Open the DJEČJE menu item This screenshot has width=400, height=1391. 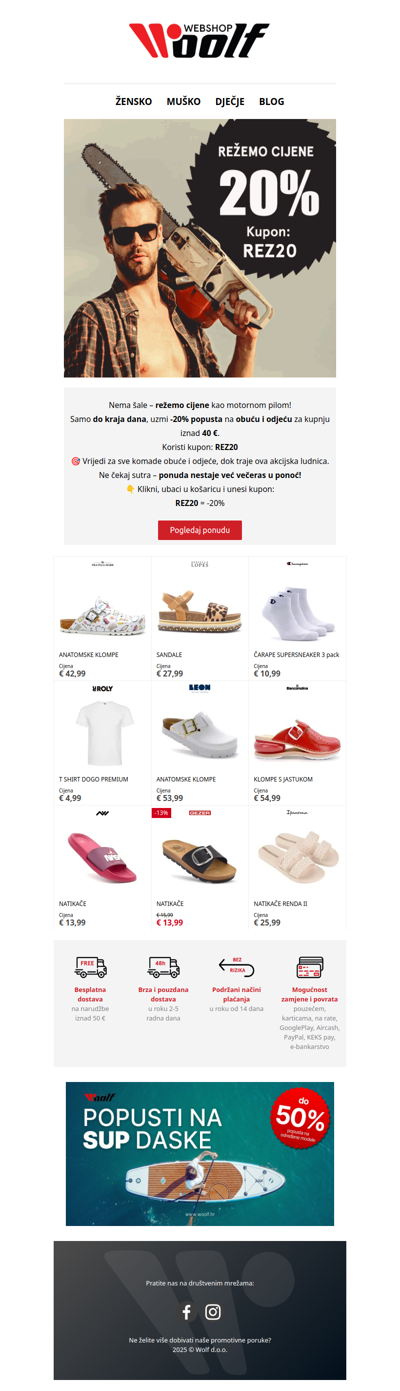(230, 101)
